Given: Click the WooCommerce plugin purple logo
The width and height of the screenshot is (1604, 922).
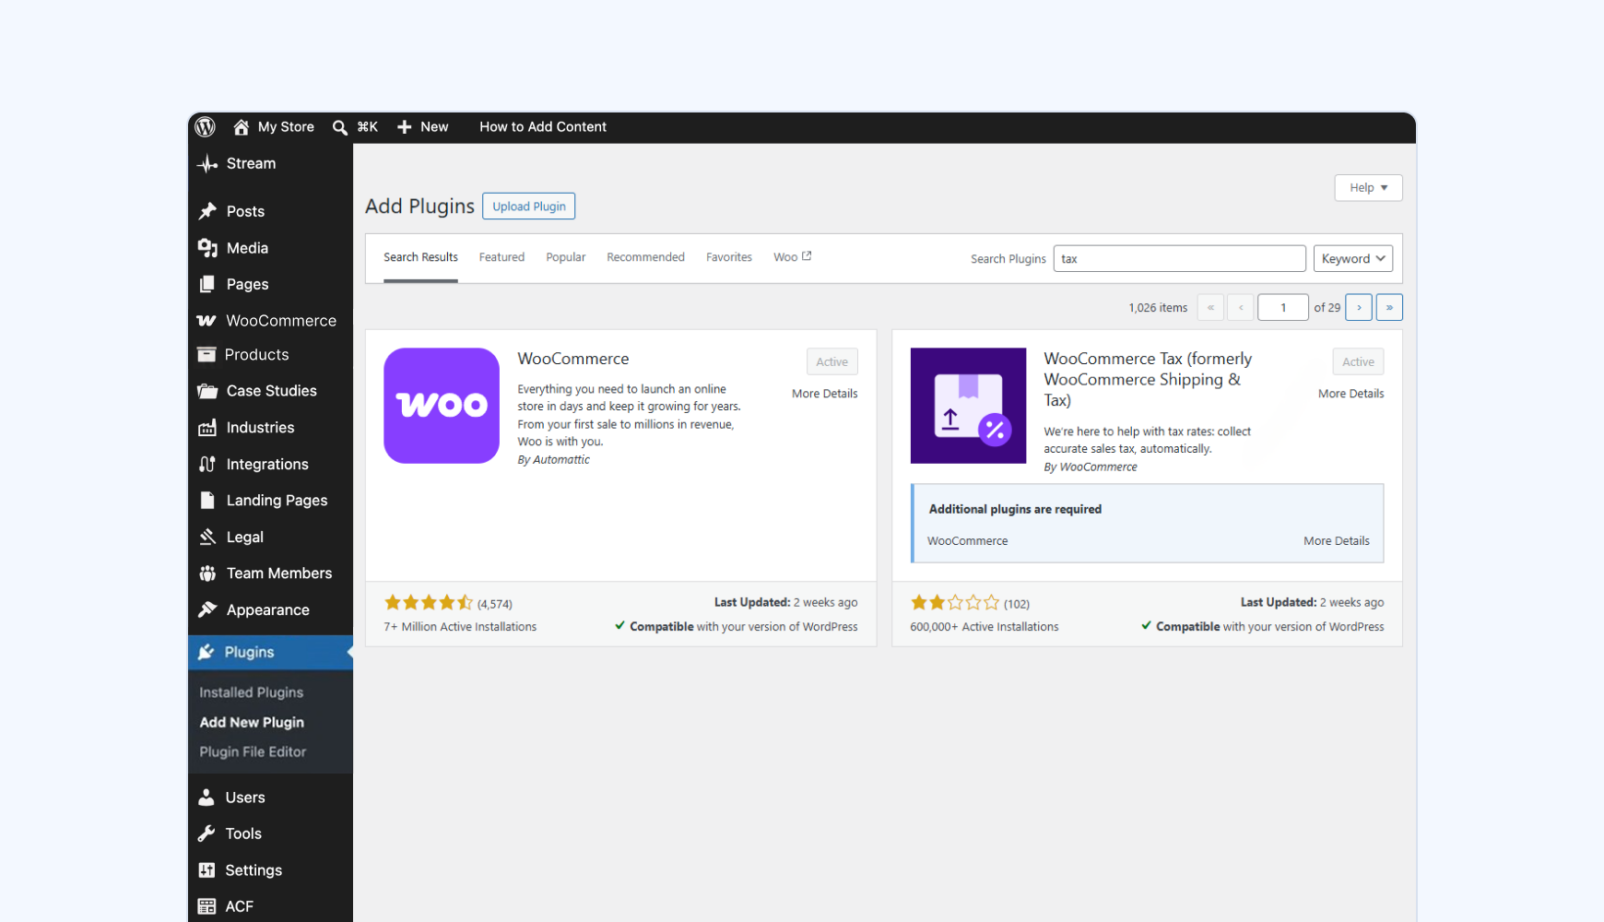Looking at the screenshot, I should [441, 406].
